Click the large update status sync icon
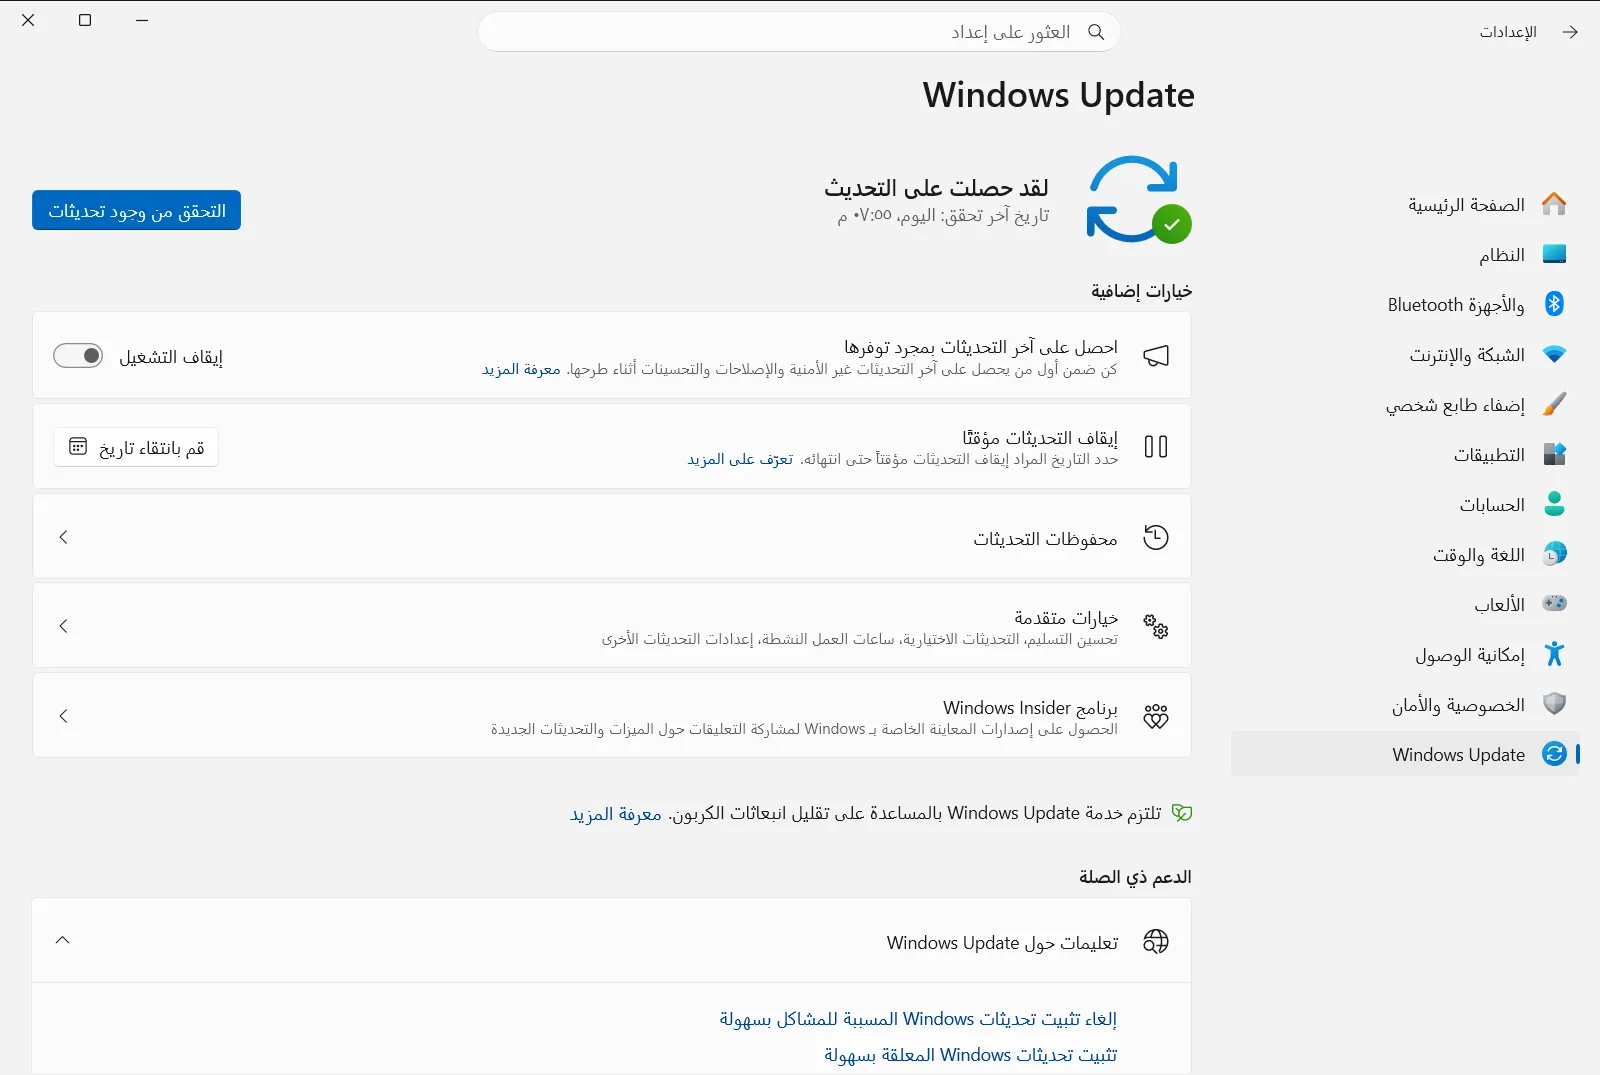Image resolution: width=1600 pixels, height=1075 pixels. pos(1139,199)
